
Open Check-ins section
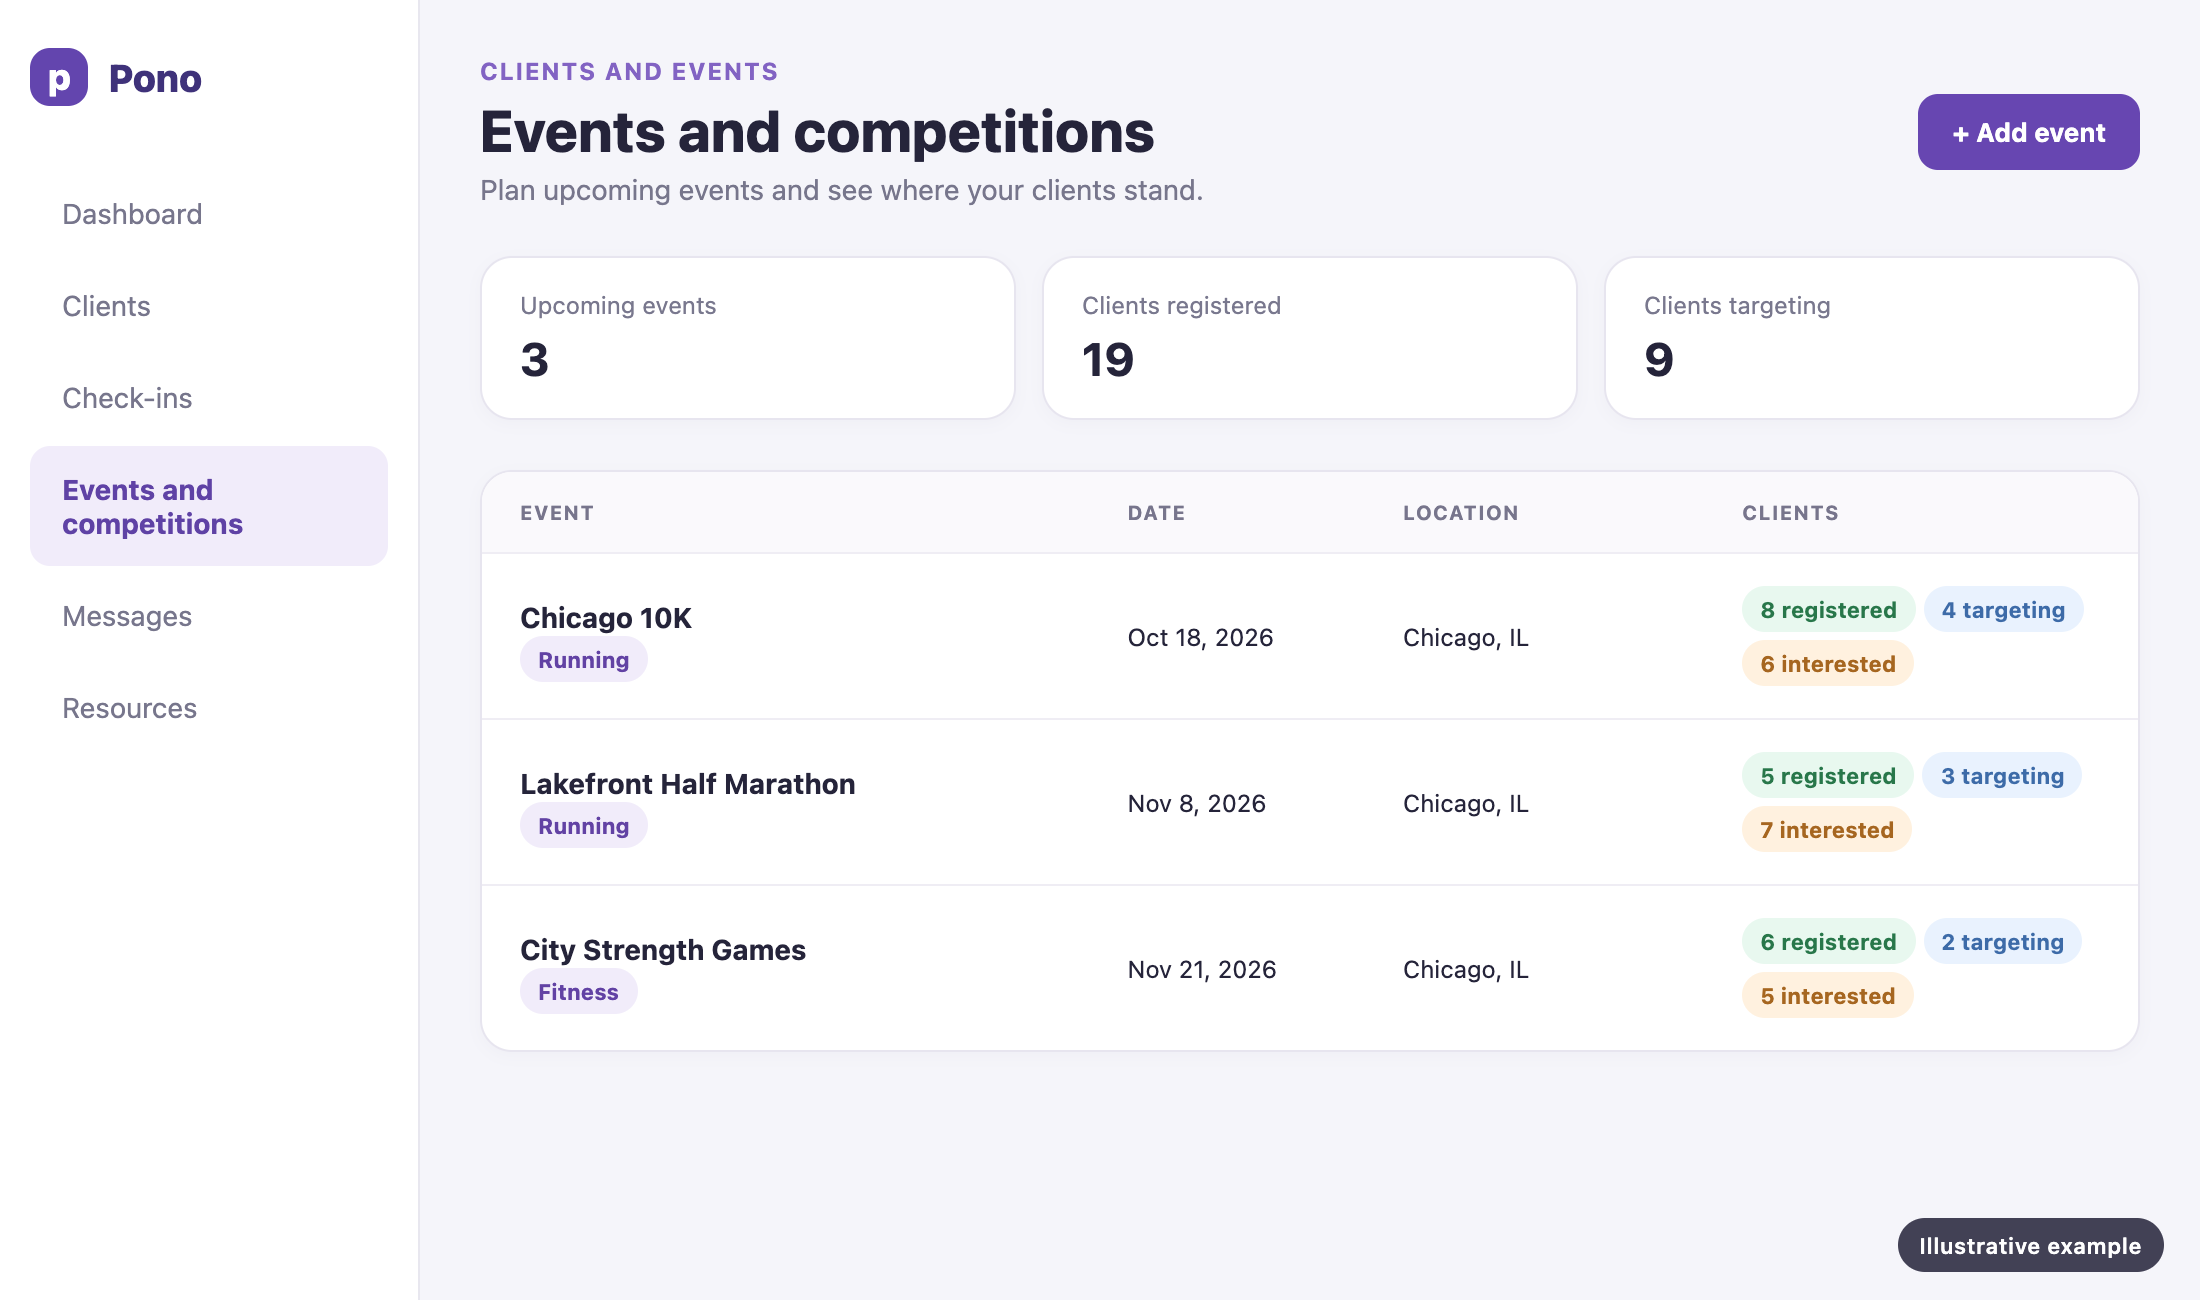[x=209, y=398]
